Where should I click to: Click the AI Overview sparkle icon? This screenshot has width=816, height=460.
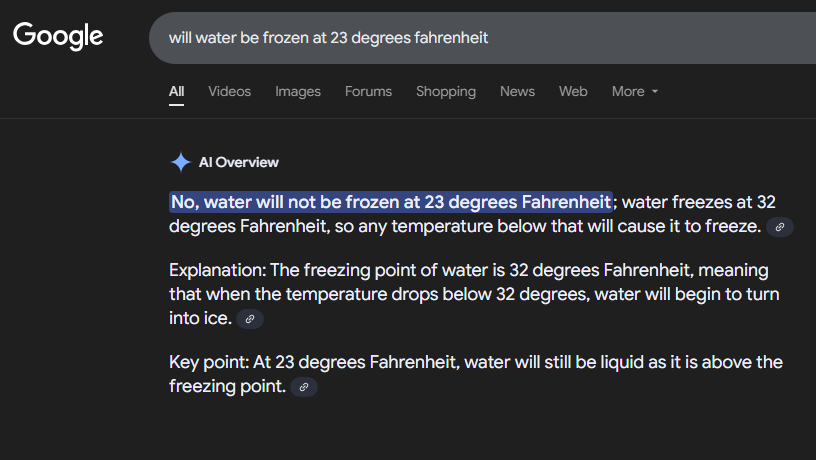point(180,162)
